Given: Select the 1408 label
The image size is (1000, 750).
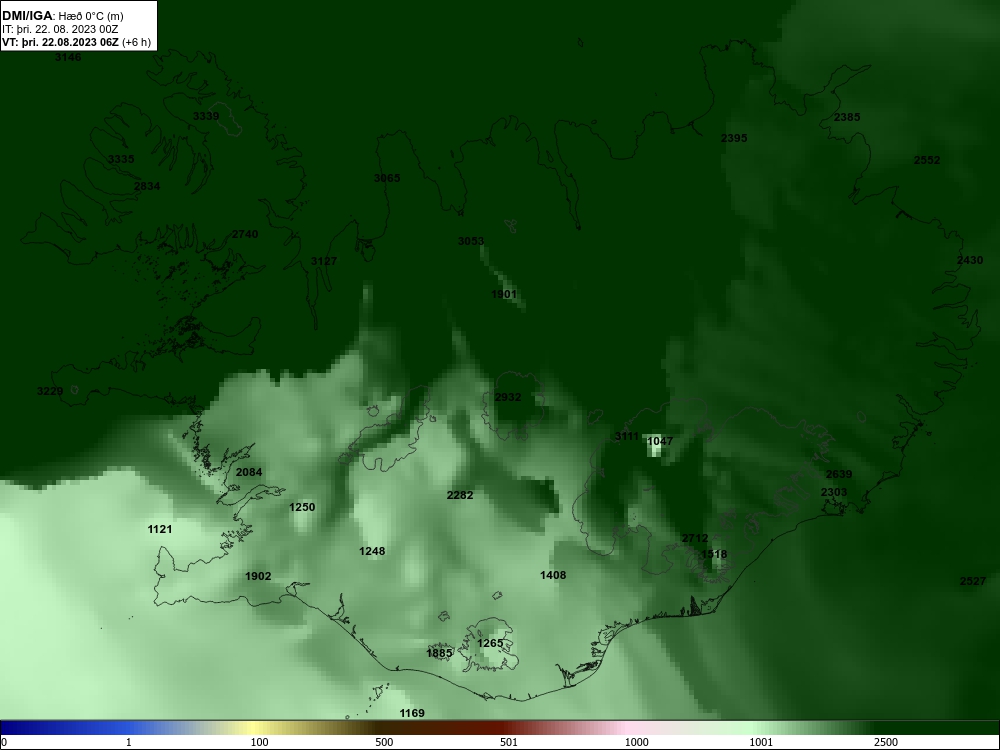Looking at the screenshot, I should tap(553, 575).
